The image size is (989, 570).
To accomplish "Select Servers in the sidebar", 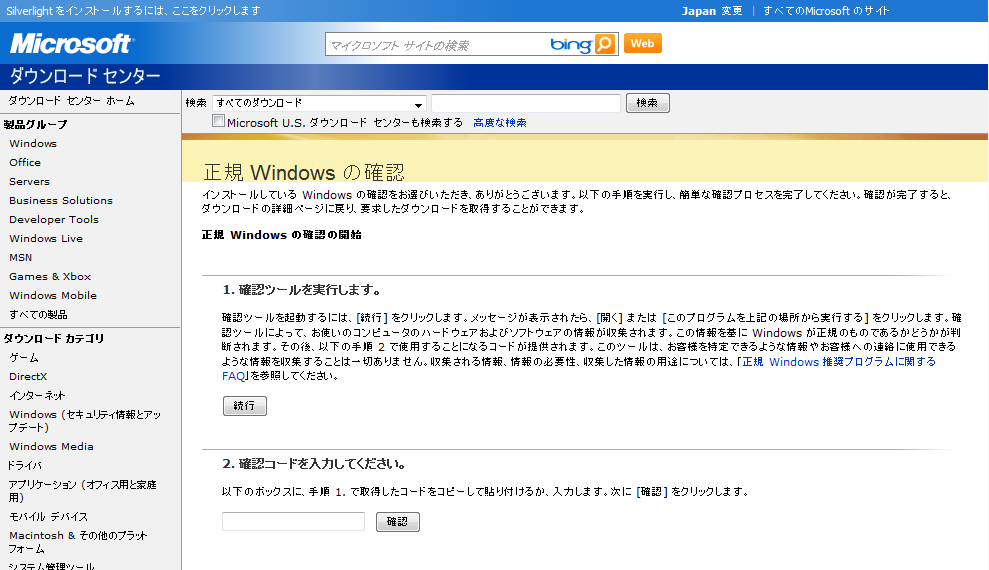I will [x=29, y=182].
